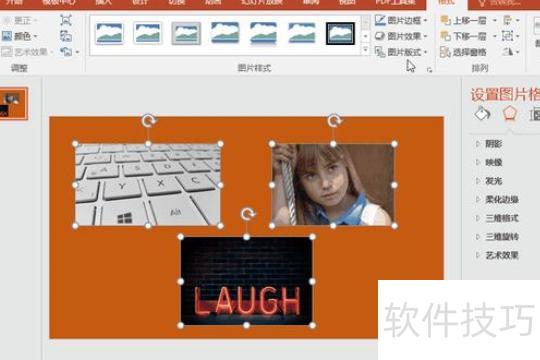Click the rotation handle above the keyboard picture
The image size is (540, 360).
[148, 121]
